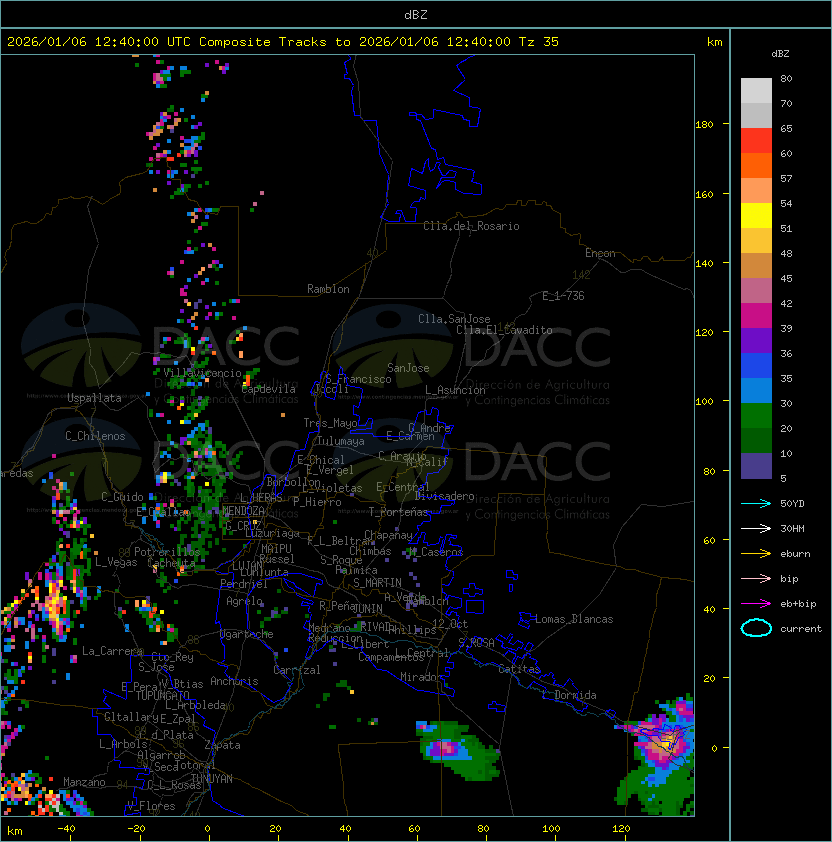
Task: Click the -20 tick on horizontal axis
Action: (136, 829)
